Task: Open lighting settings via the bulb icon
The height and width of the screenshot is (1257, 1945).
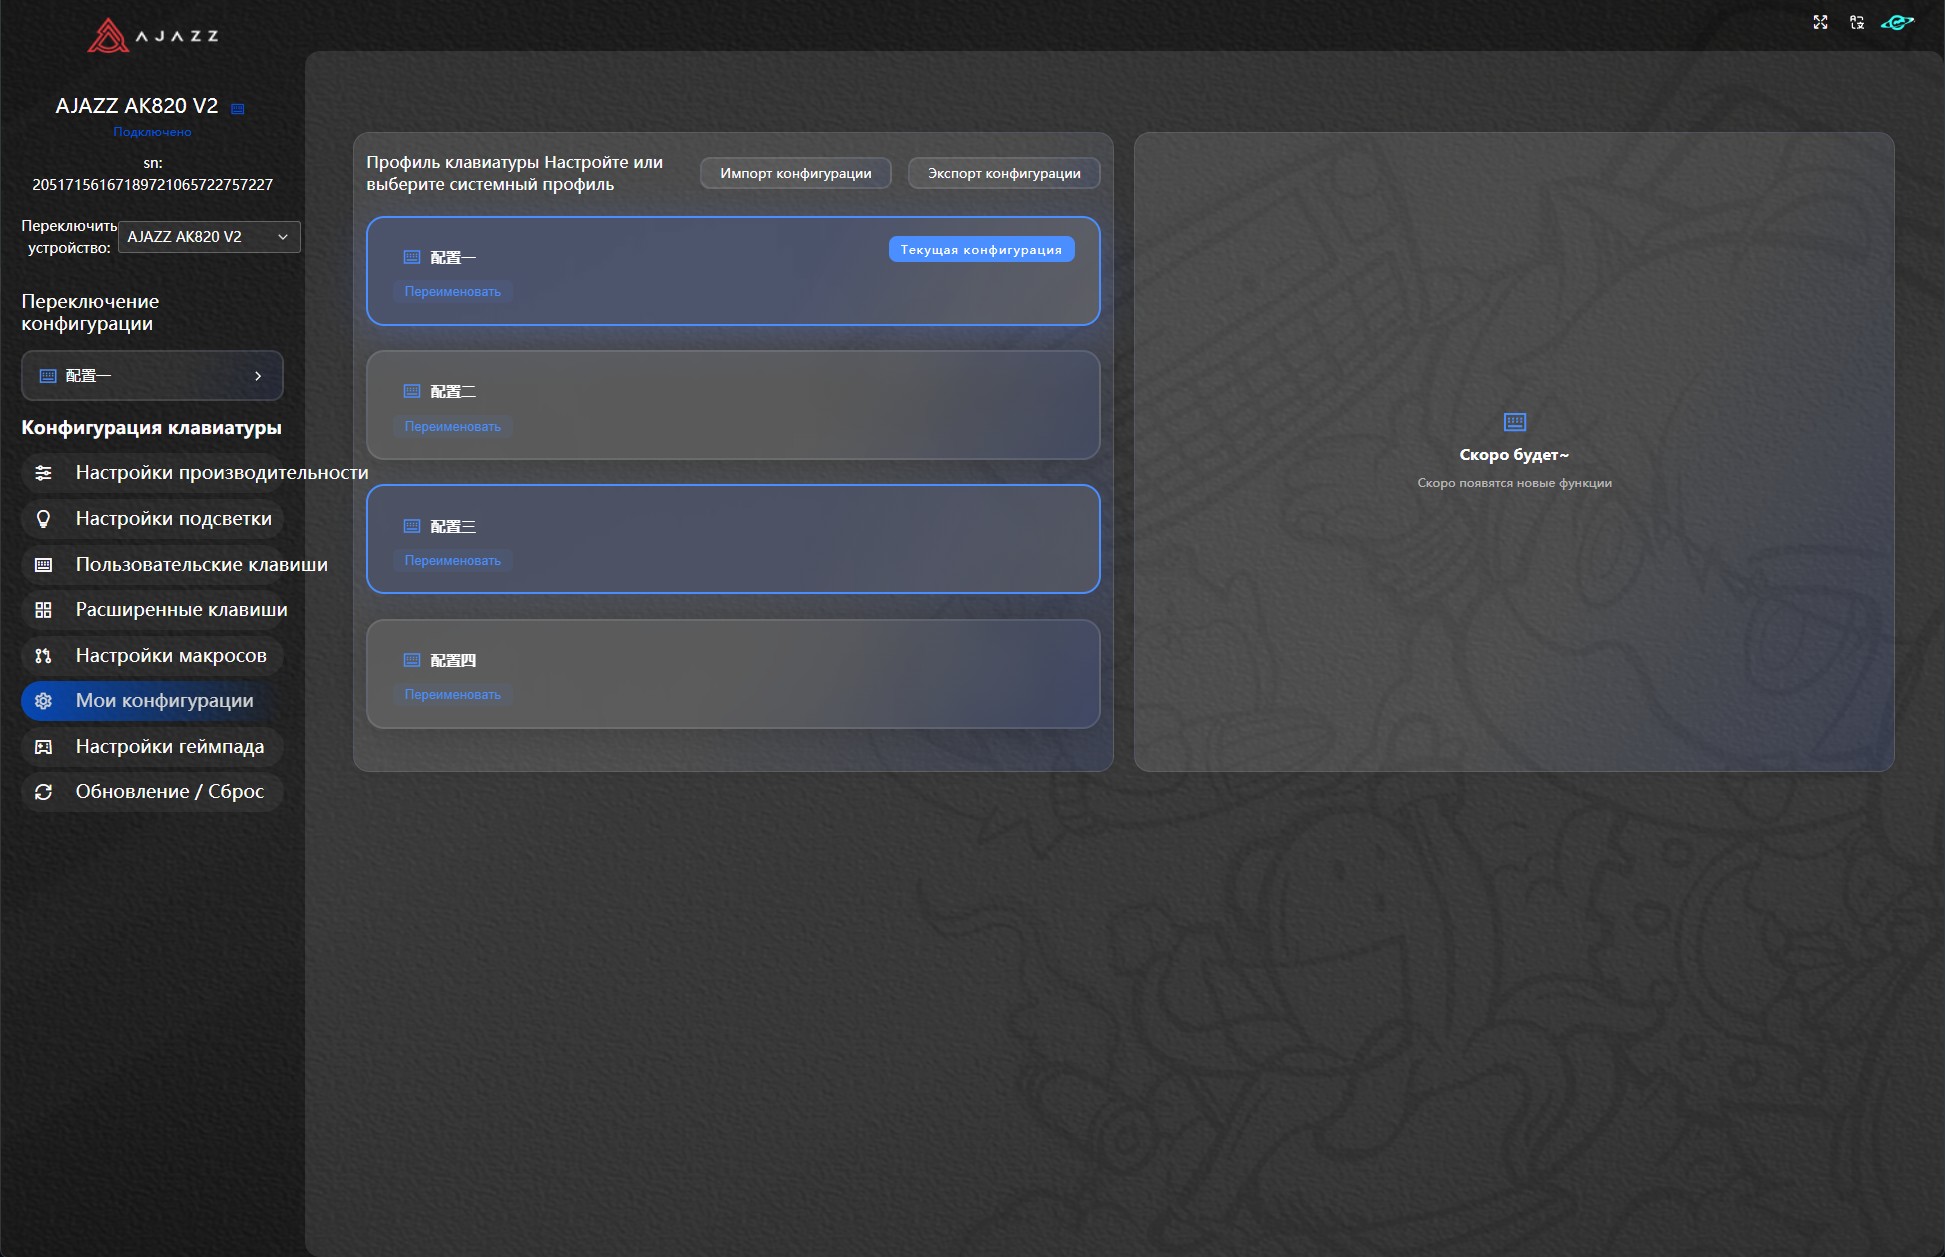Action: coord(44,519)
